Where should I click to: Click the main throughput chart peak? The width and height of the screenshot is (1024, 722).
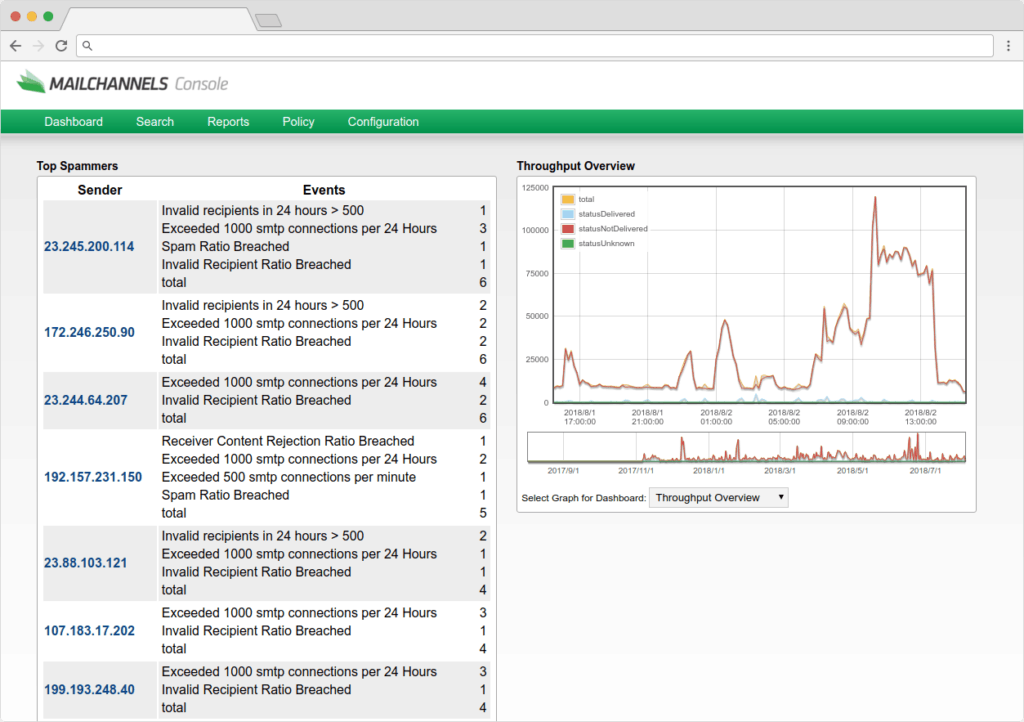pos(875,198)
